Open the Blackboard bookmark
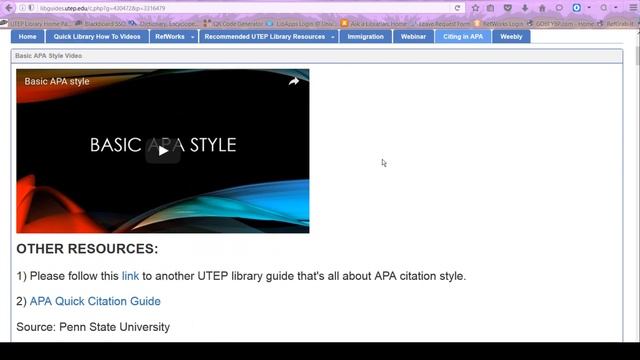The height and width of the screenshot is (360, 640). tap(101, 24)
